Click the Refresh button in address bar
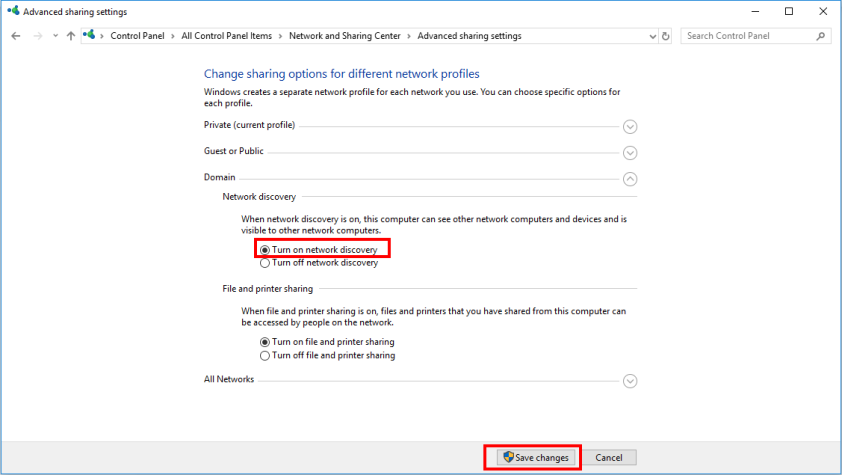Viewport: 842px width, 475px height. [666, 36]
